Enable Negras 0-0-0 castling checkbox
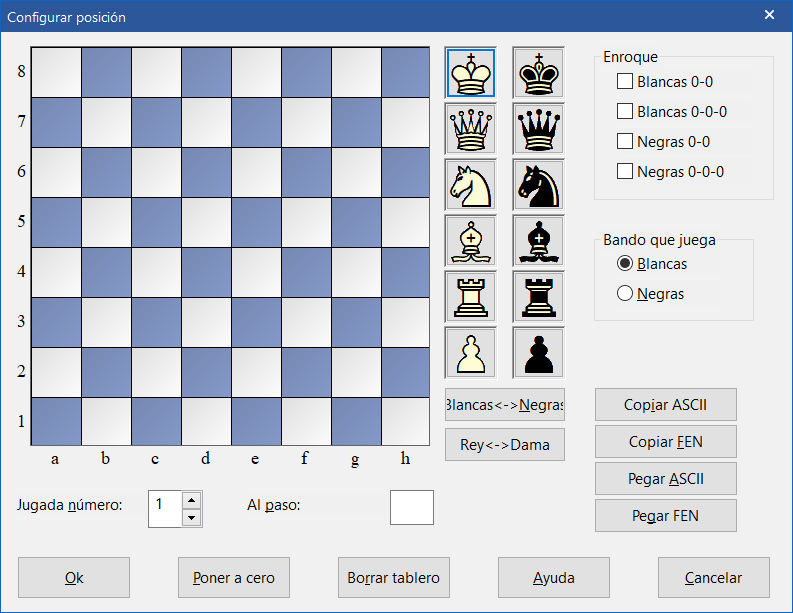 pyautogui.click(x=625, y=171)
